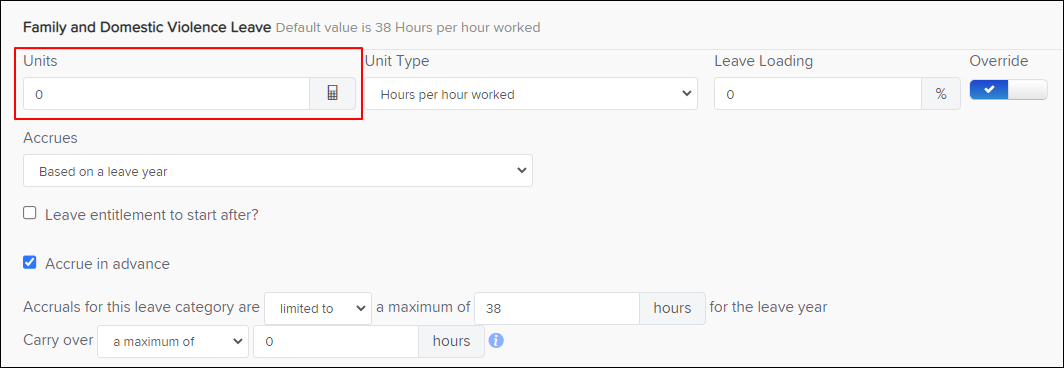
Task: Click the maximum hours field showing 38
Action: click(x=557, y=308)
